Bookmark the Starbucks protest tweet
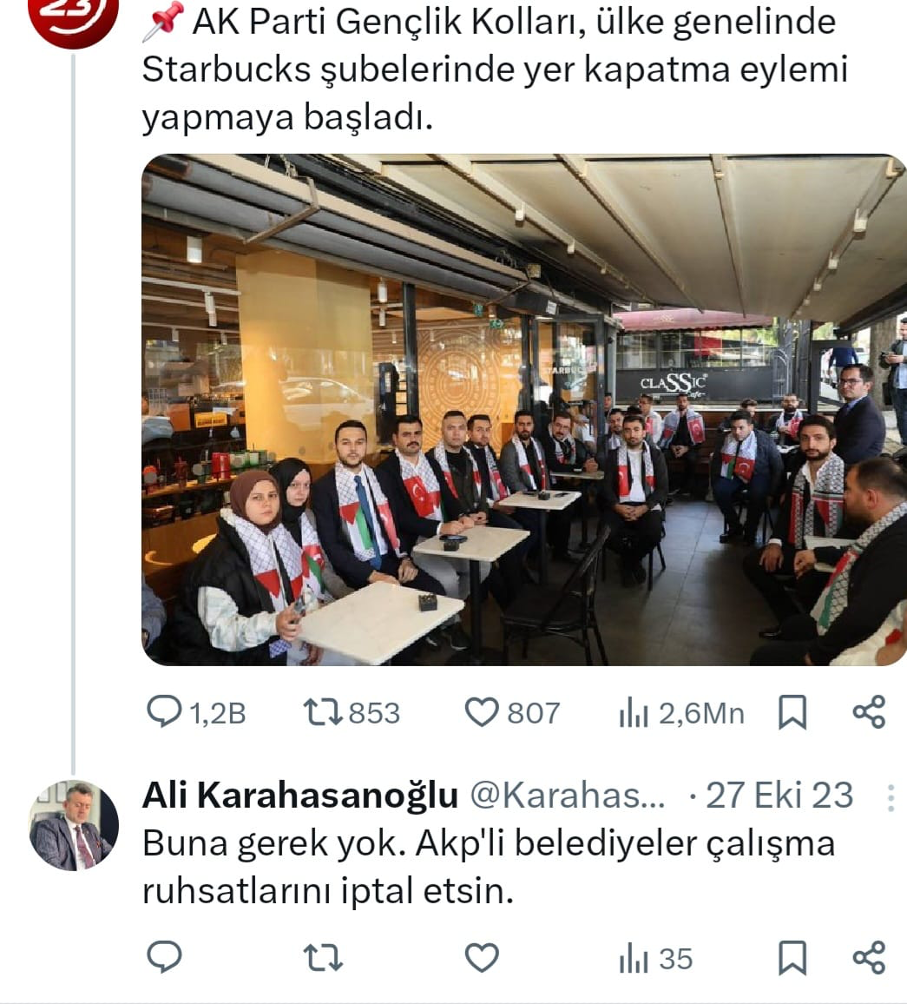908x1004 pixels. 792,713
